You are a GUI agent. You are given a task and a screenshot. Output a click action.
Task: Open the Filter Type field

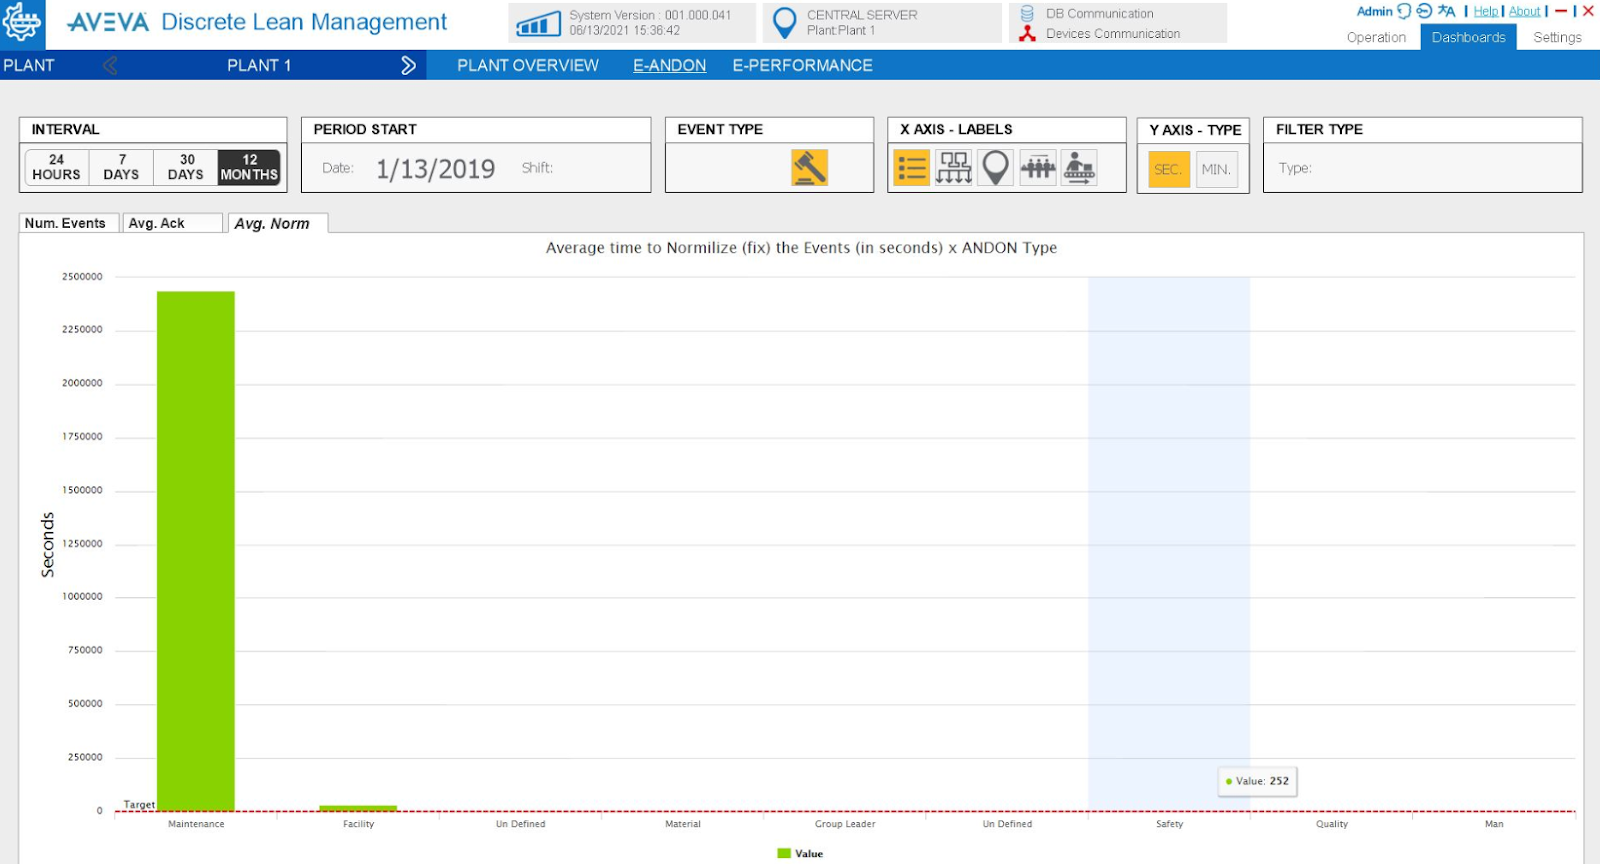pos(1422,168)
